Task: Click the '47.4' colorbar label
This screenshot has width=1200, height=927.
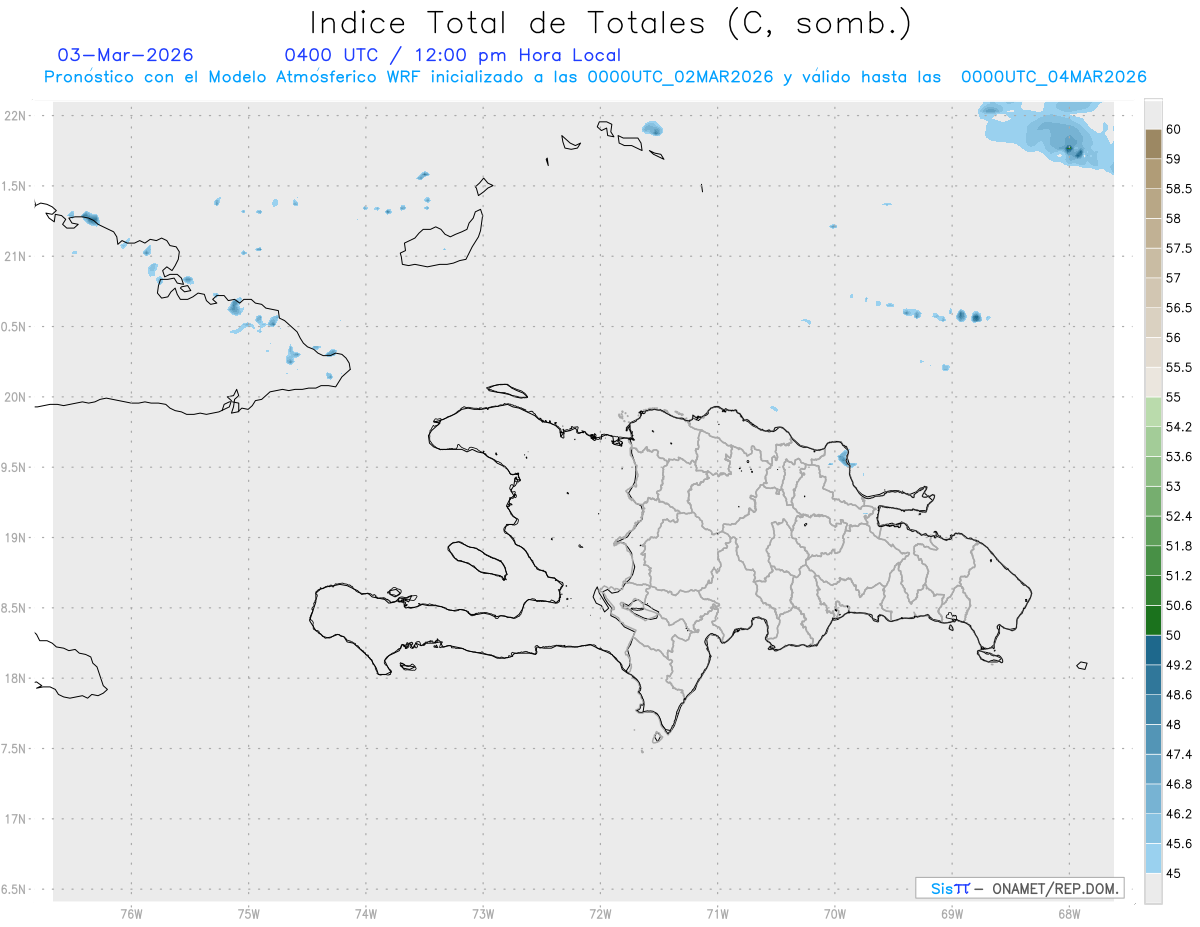Action: [1178, 754]
